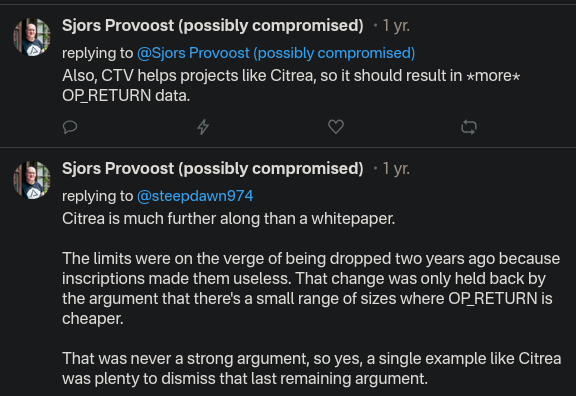Follow the @steepdawn974 mention link
The height and width of the screenshot is (396, 576).
(x=195, y=196)
